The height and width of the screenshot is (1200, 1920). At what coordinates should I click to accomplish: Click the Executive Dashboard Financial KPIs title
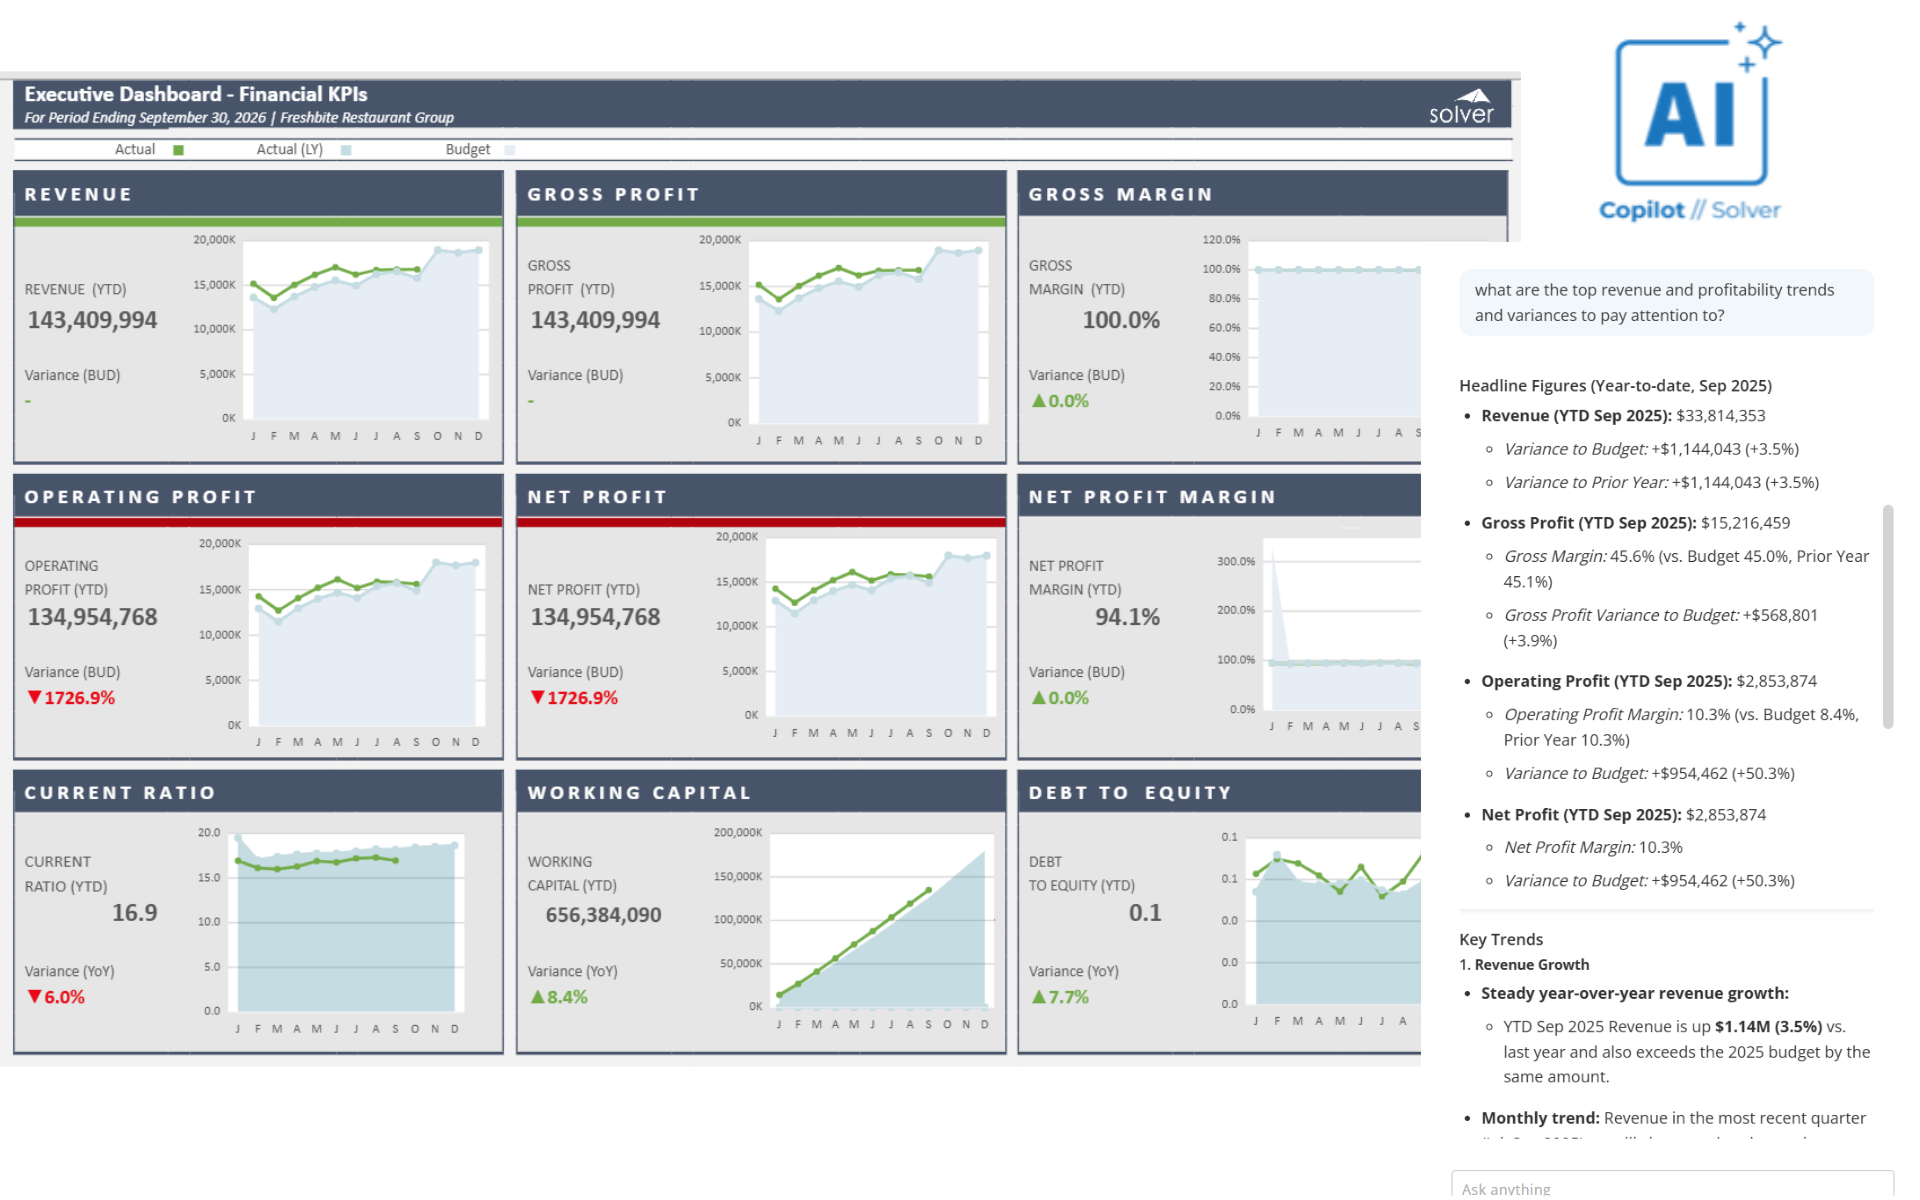(196, 94)
